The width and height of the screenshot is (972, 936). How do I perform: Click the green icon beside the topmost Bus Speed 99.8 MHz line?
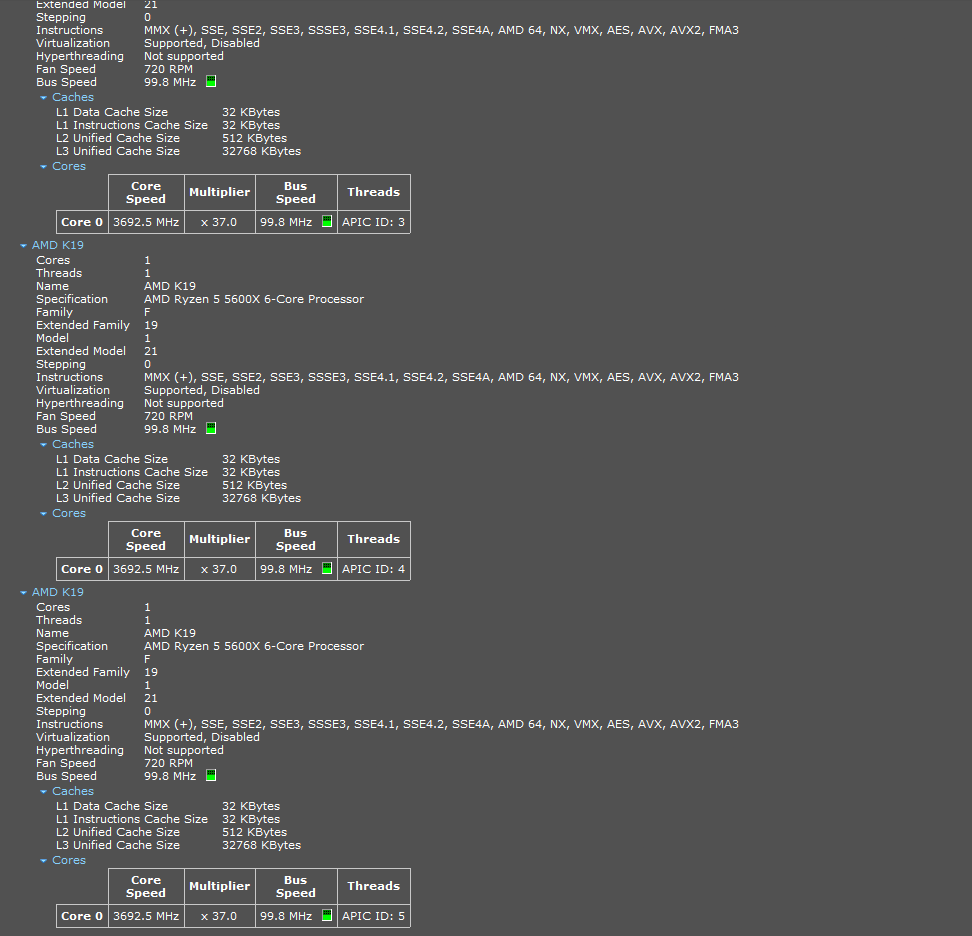211,81
